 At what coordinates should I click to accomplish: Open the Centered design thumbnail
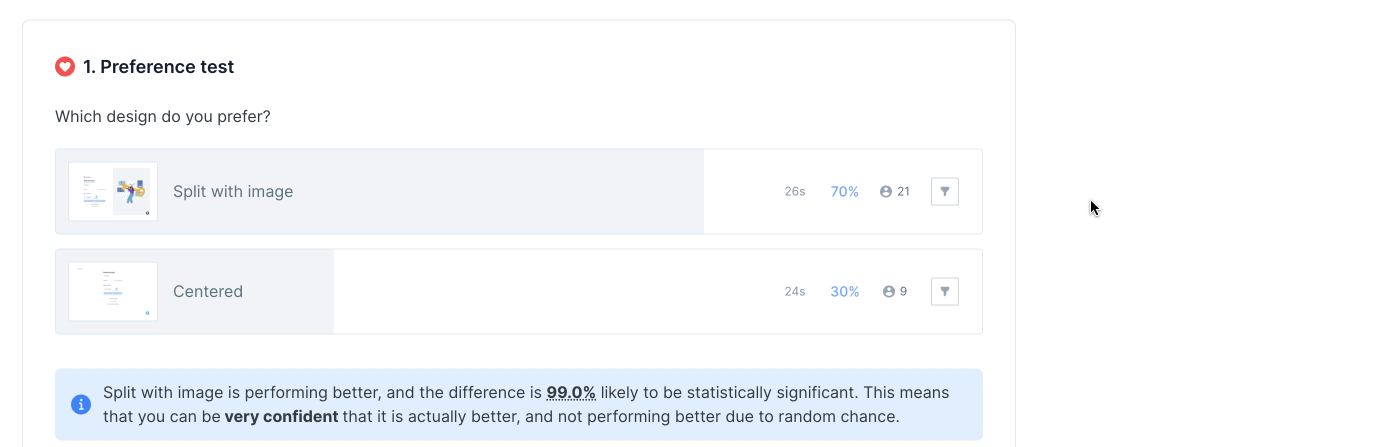pos(113,291)
